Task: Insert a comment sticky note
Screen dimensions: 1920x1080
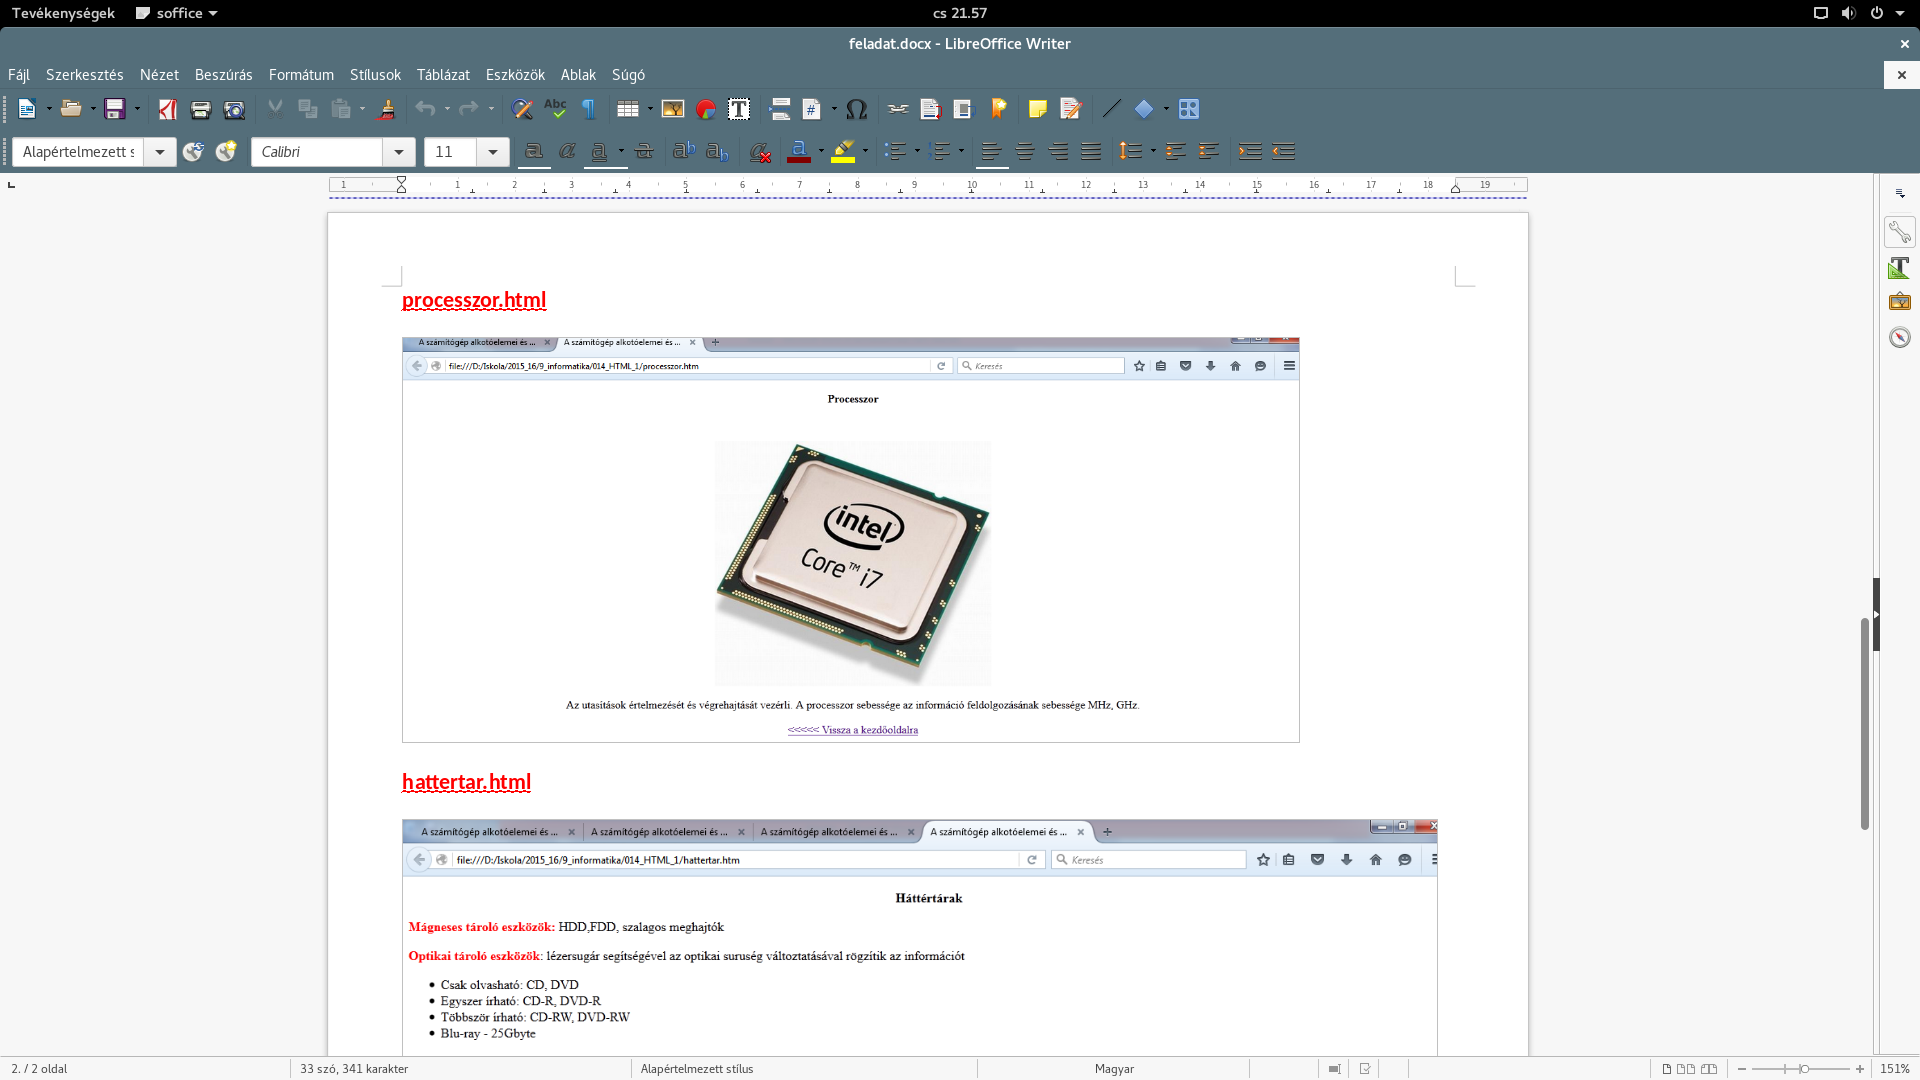Action: point(1038,109)
